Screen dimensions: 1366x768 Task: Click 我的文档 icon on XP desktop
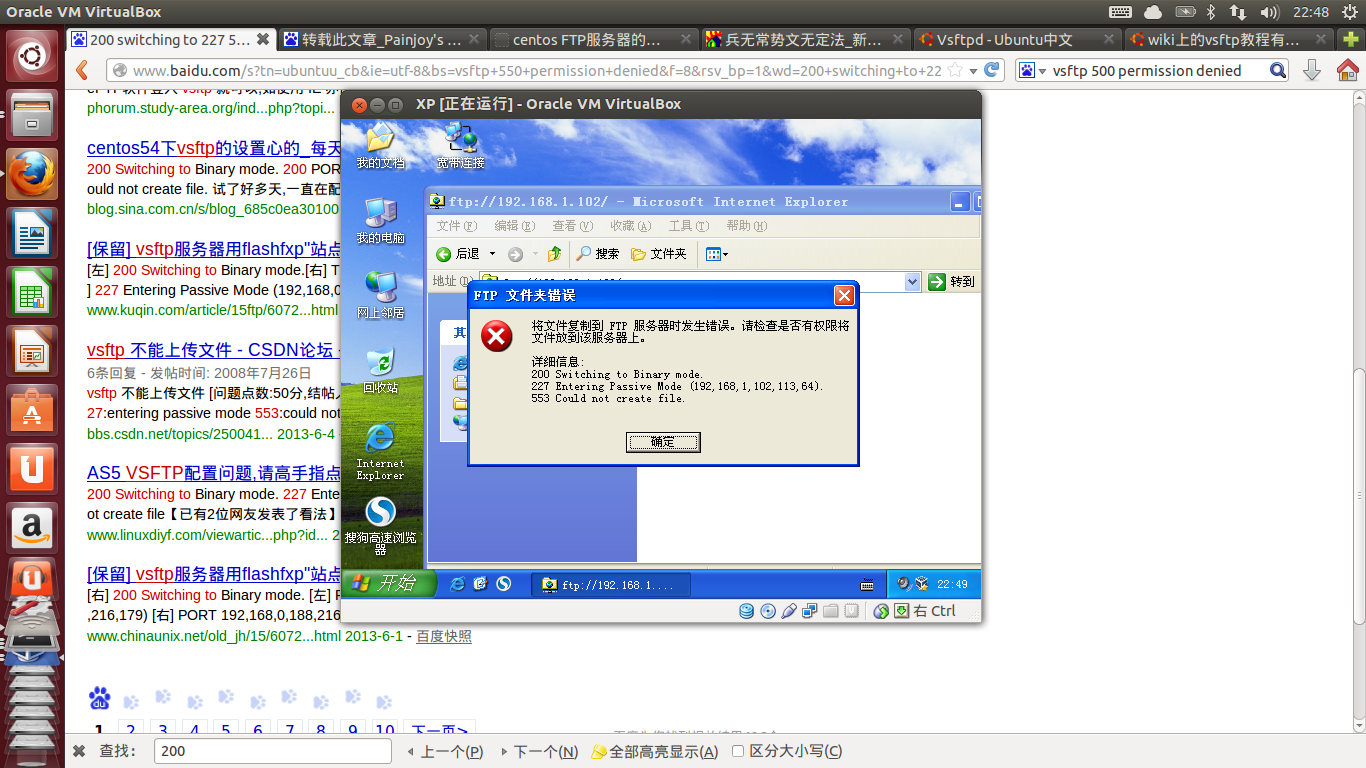380,146
